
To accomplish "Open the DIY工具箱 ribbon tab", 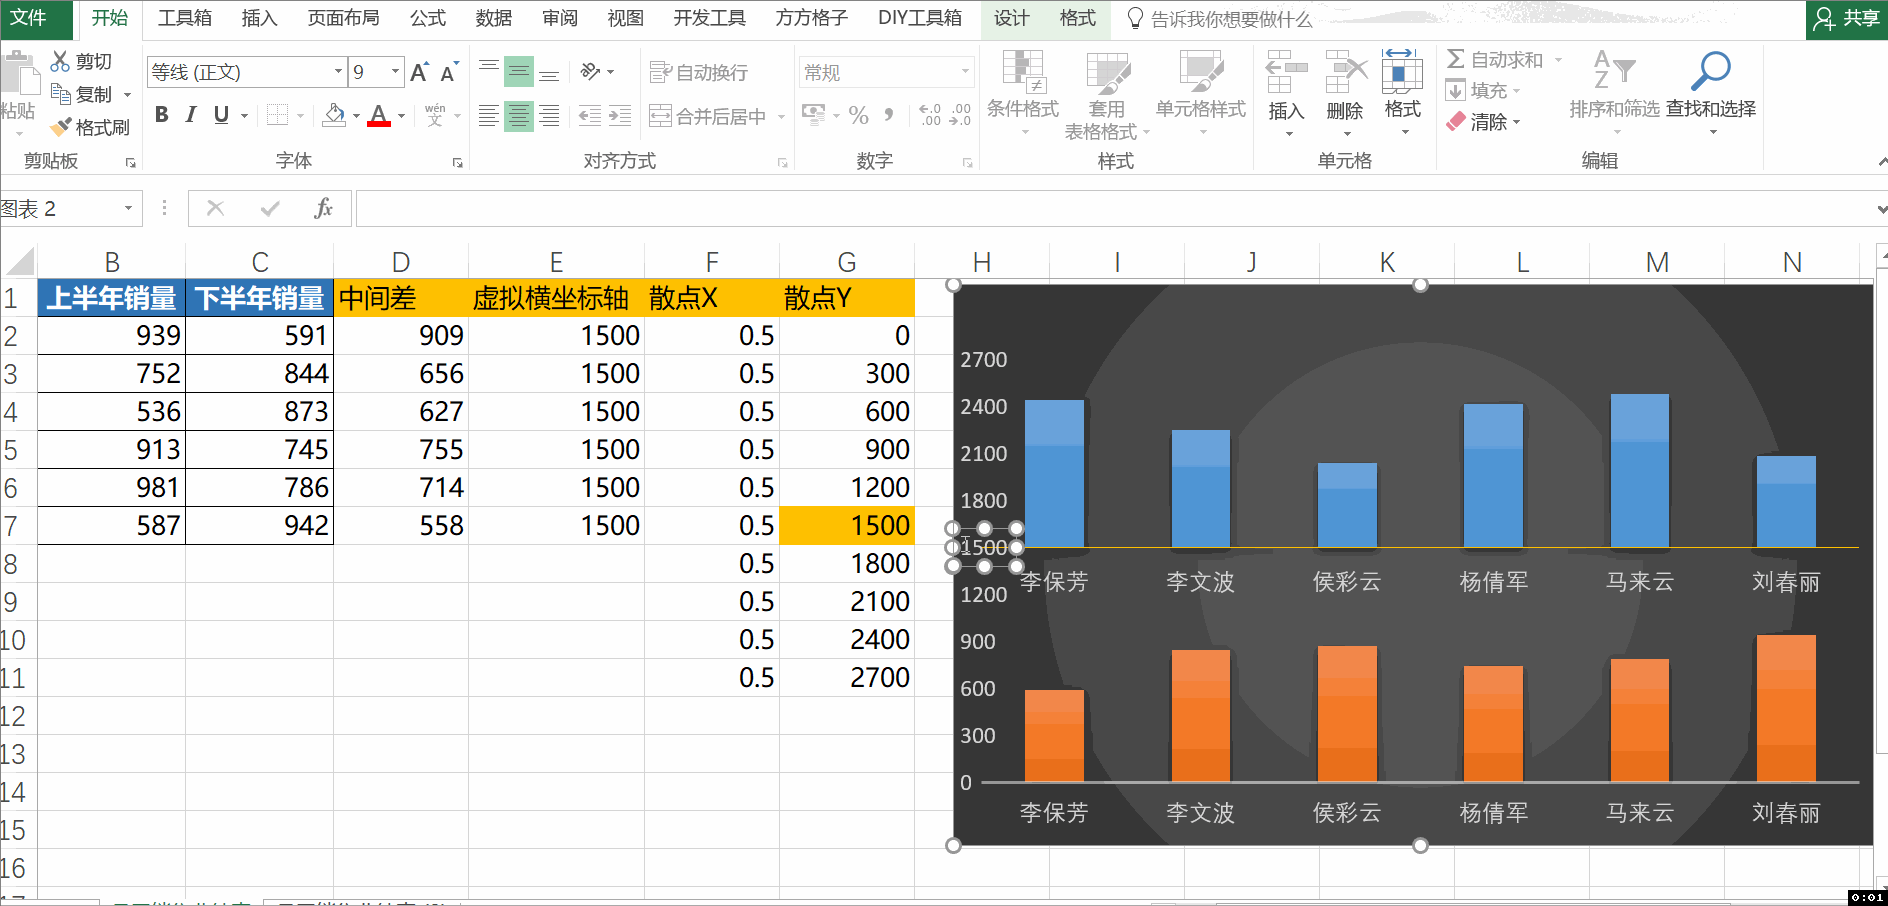I will (919, 18).
